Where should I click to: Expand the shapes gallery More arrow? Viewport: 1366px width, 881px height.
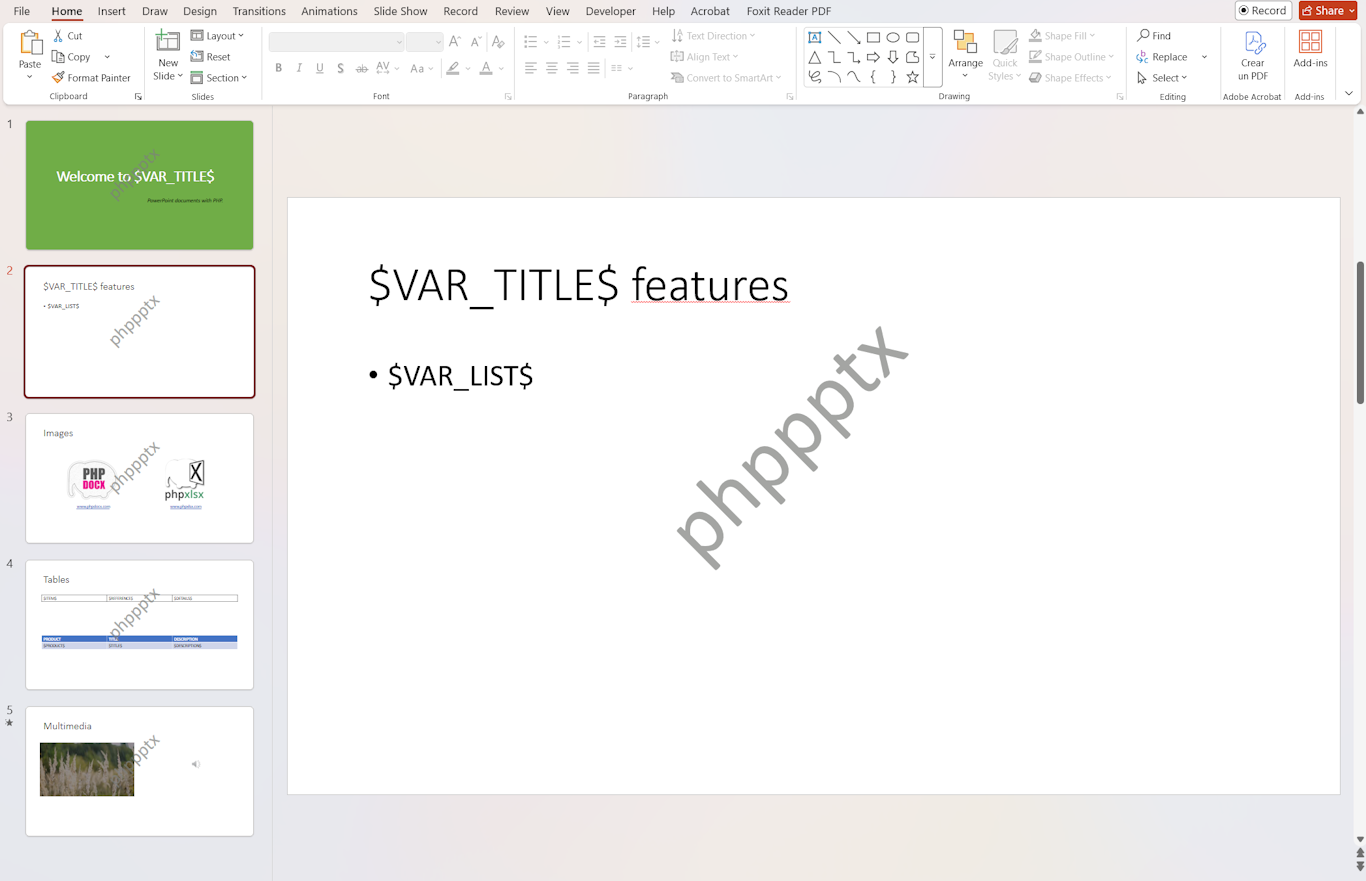click(932, 57)
